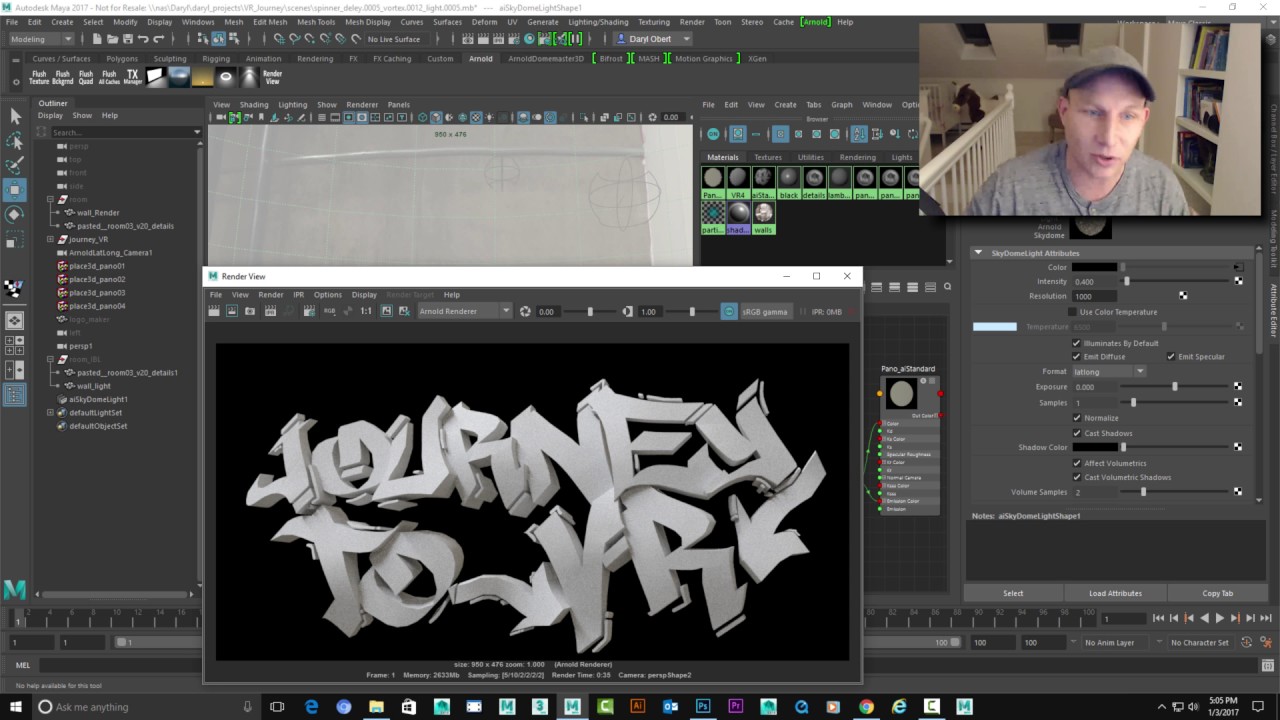Click the Save scene floppy icon
This screenshot has width=1280, height=720.
coord(127,39)
